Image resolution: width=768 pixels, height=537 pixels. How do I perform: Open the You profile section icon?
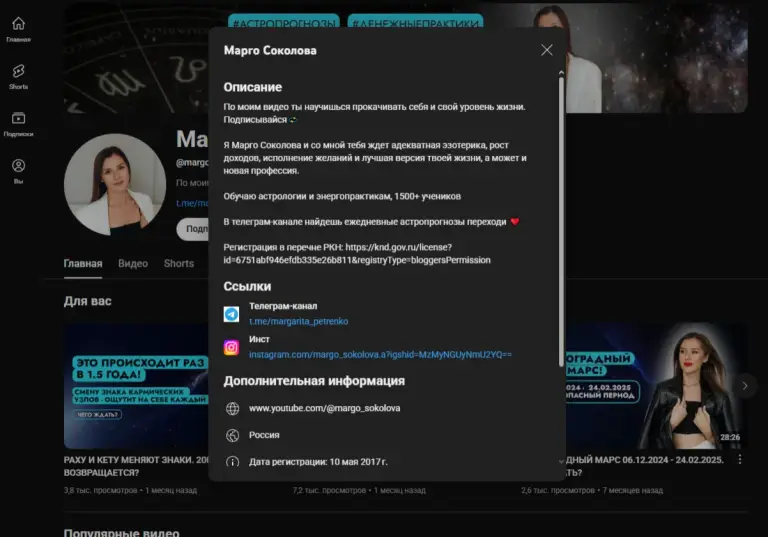[x=18, y=171]
